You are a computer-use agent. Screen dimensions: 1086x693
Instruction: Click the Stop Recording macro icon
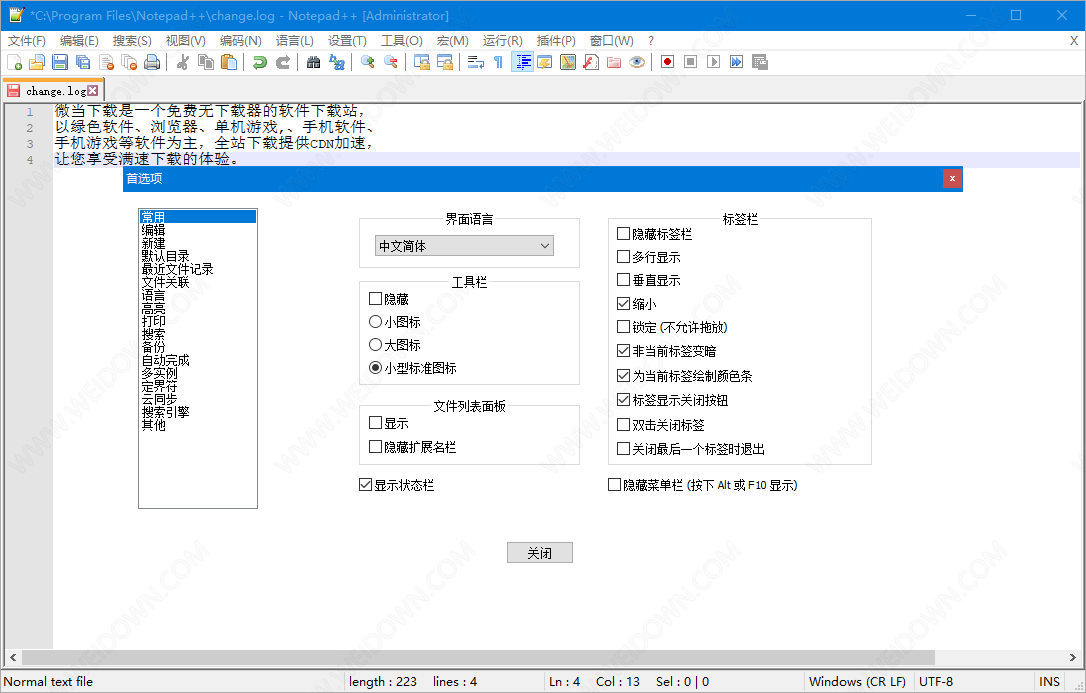click(691, 62)
